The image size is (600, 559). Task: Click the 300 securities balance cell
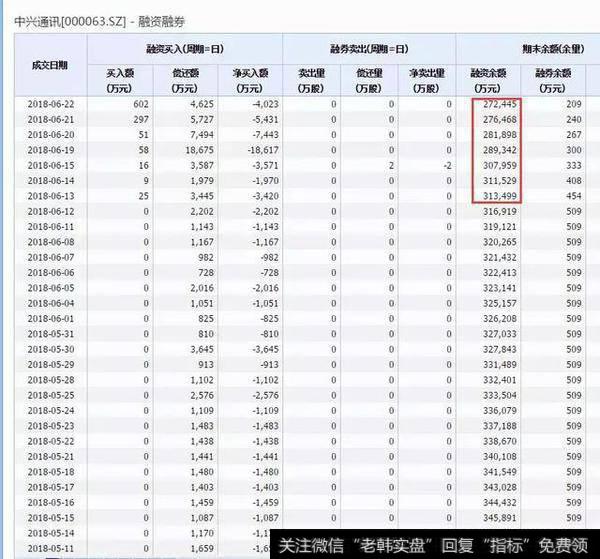click(574, 150)
